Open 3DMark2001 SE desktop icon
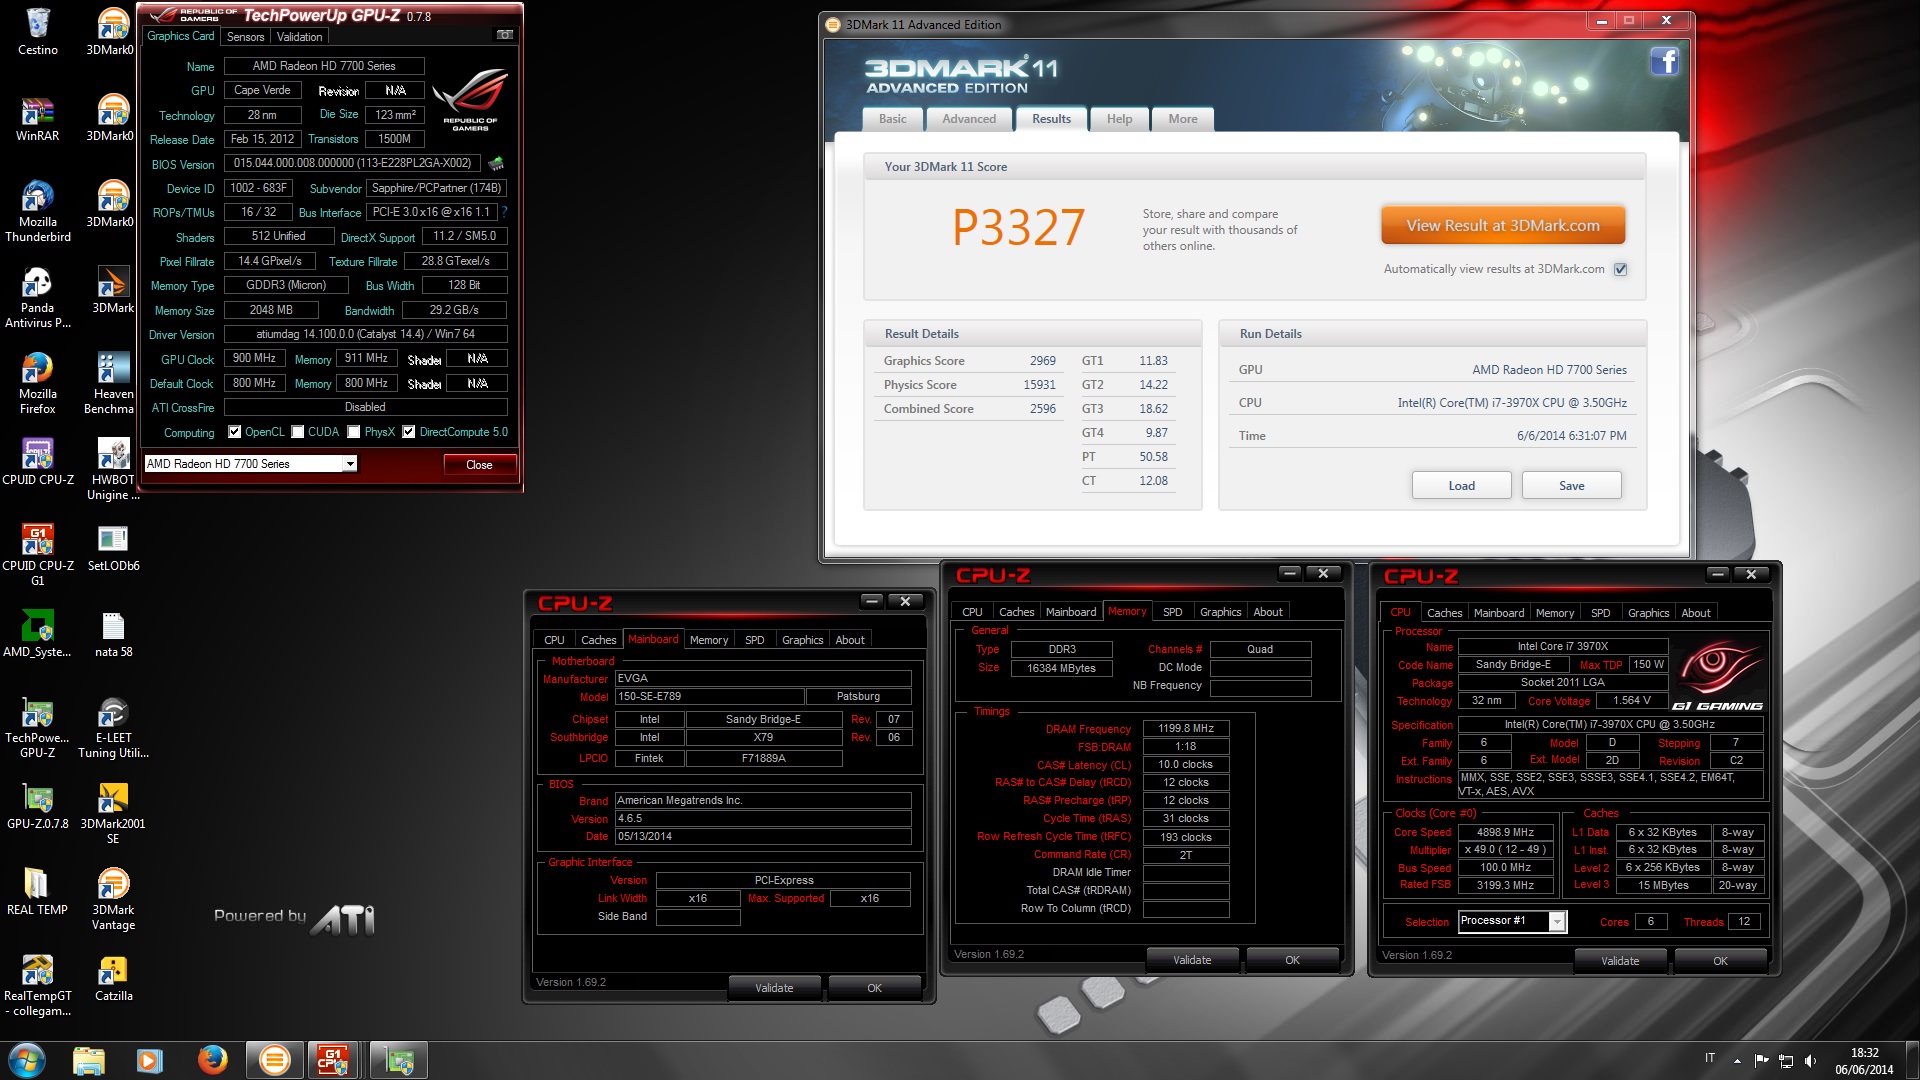 pyautogui.click(x=113, y=814)
